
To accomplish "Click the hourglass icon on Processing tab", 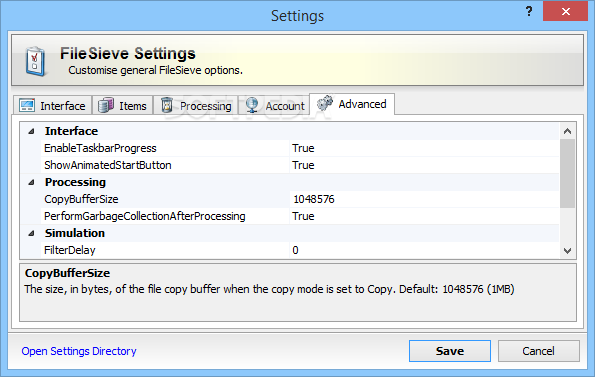I will pyautogui.click(x=167, y=105).
